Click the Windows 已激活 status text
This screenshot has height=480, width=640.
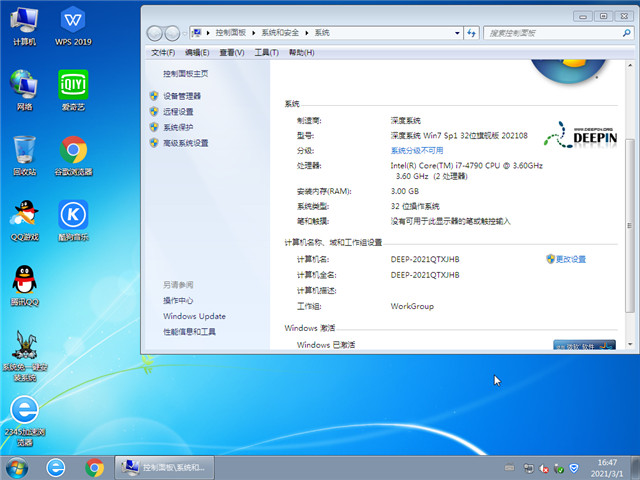(x=326, y=345)
